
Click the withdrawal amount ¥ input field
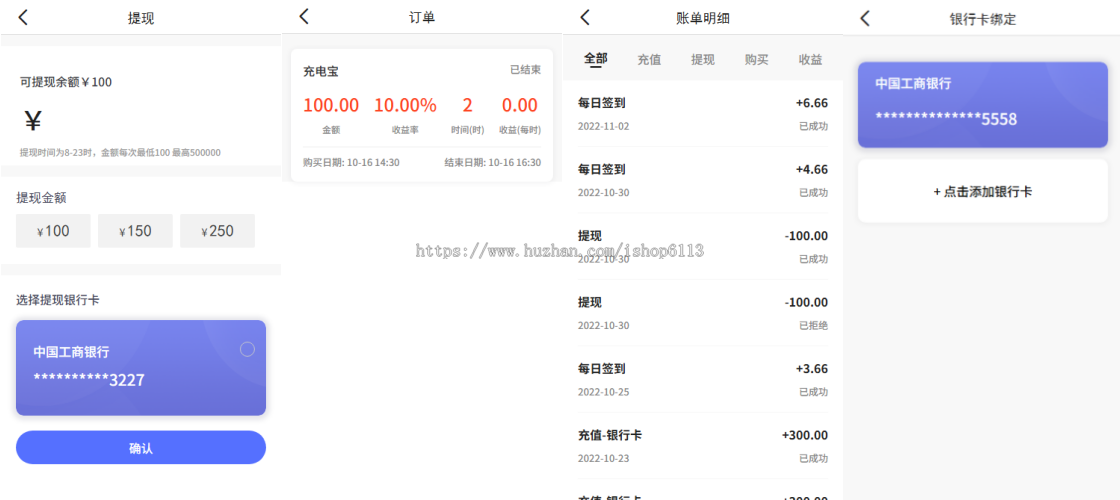pyautogui.click(x=141, y=121)
